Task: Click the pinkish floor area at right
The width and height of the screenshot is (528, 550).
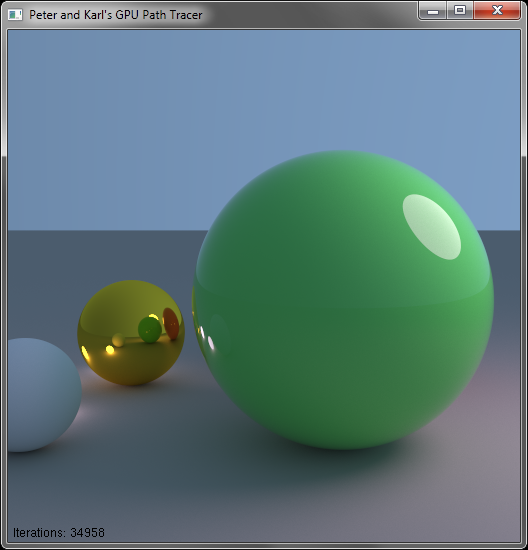Action: click(x=491, y=438)
